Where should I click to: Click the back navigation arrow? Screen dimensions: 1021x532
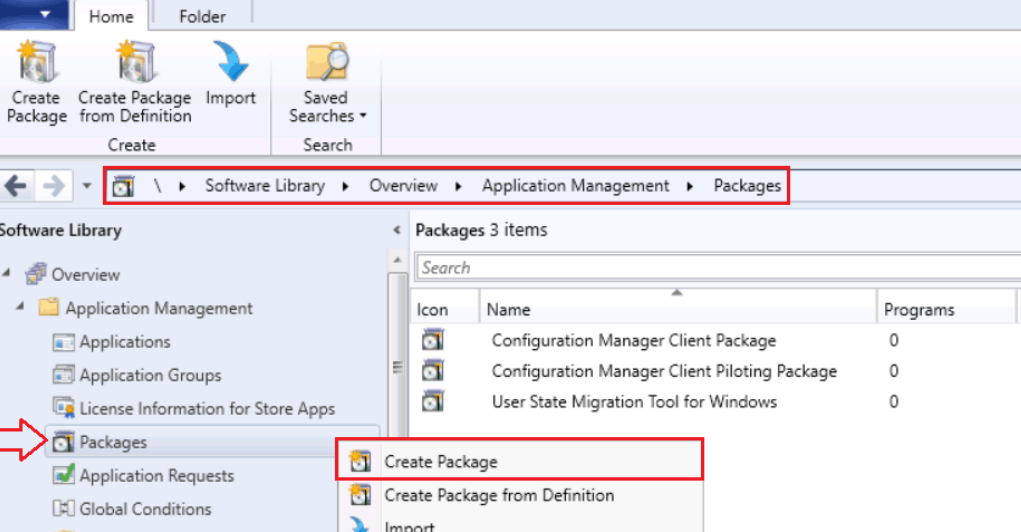click(x=16, y=186)
